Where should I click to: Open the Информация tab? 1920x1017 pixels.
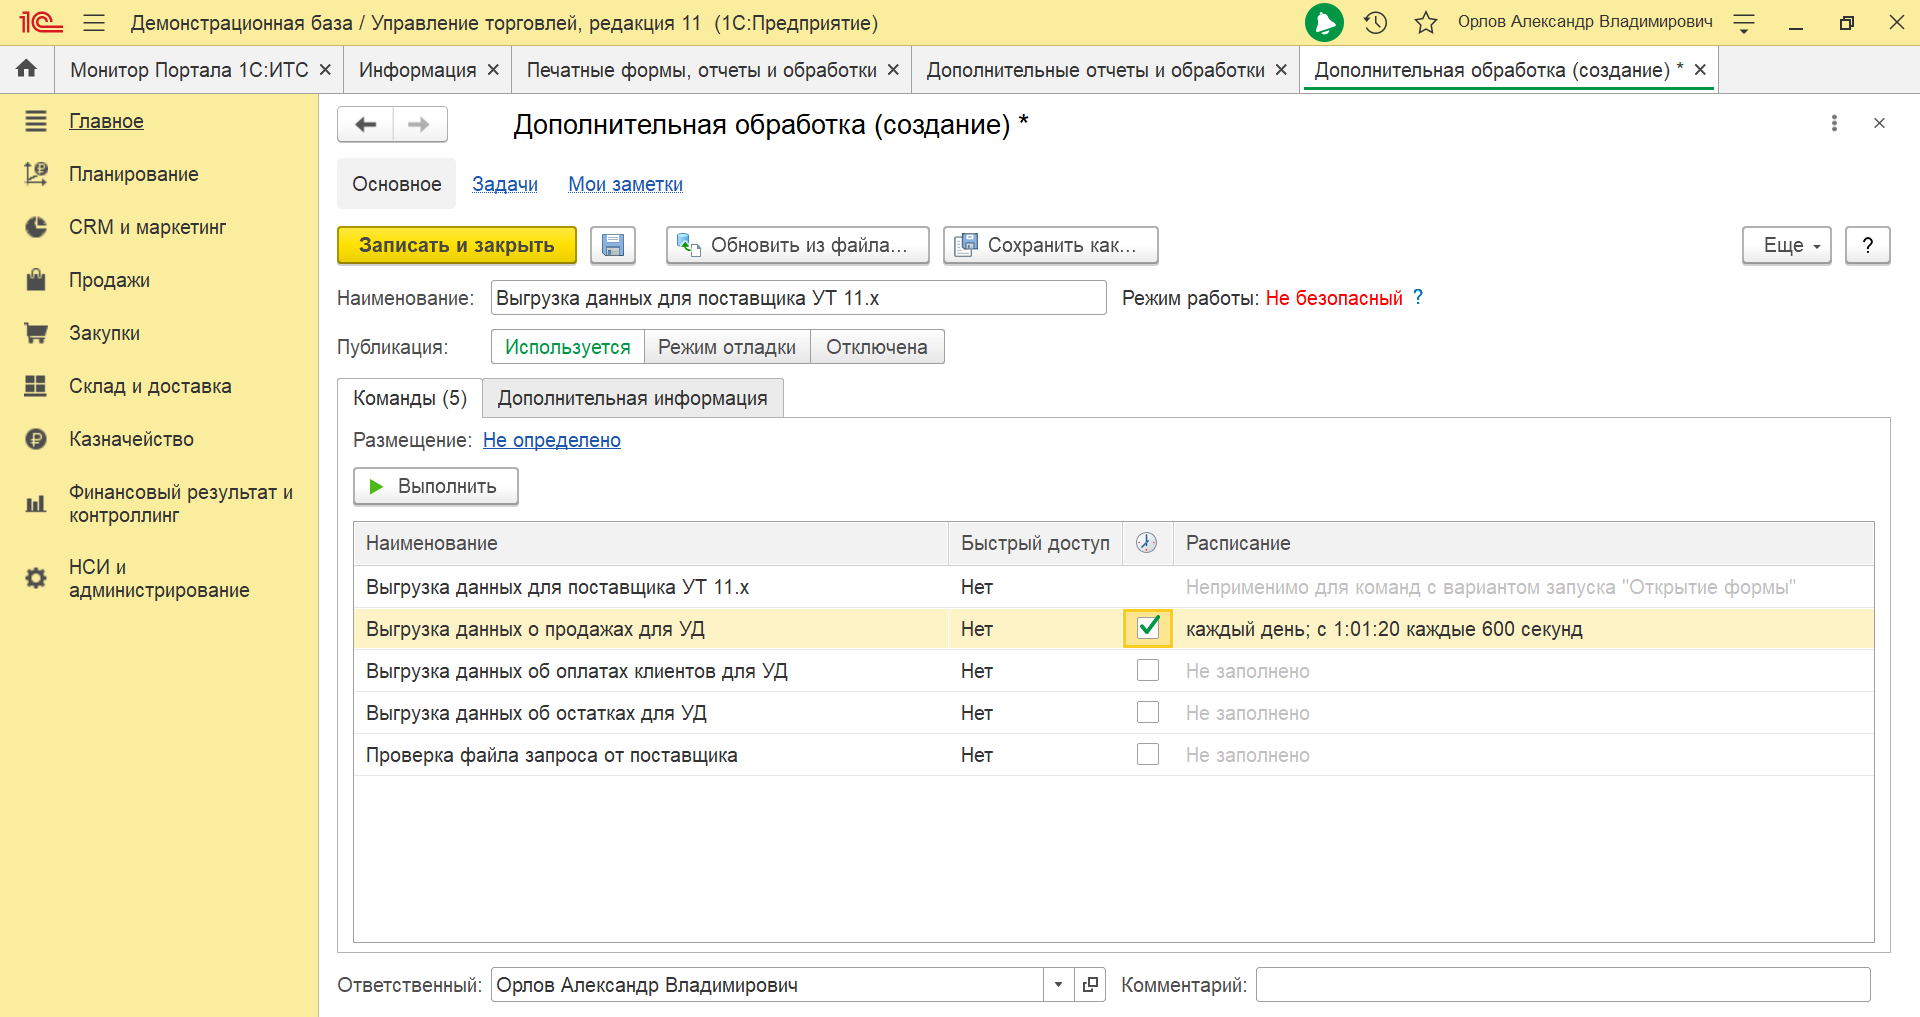click(417, 70)
